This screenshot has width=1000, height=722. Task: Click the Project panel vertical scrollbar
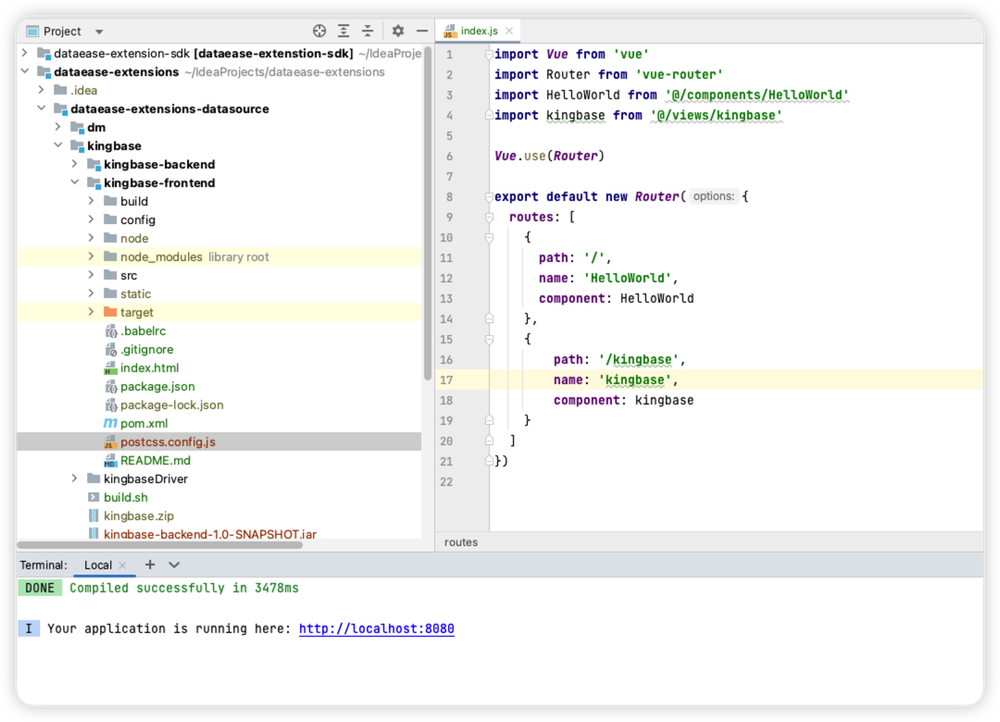tap(427, 214)
